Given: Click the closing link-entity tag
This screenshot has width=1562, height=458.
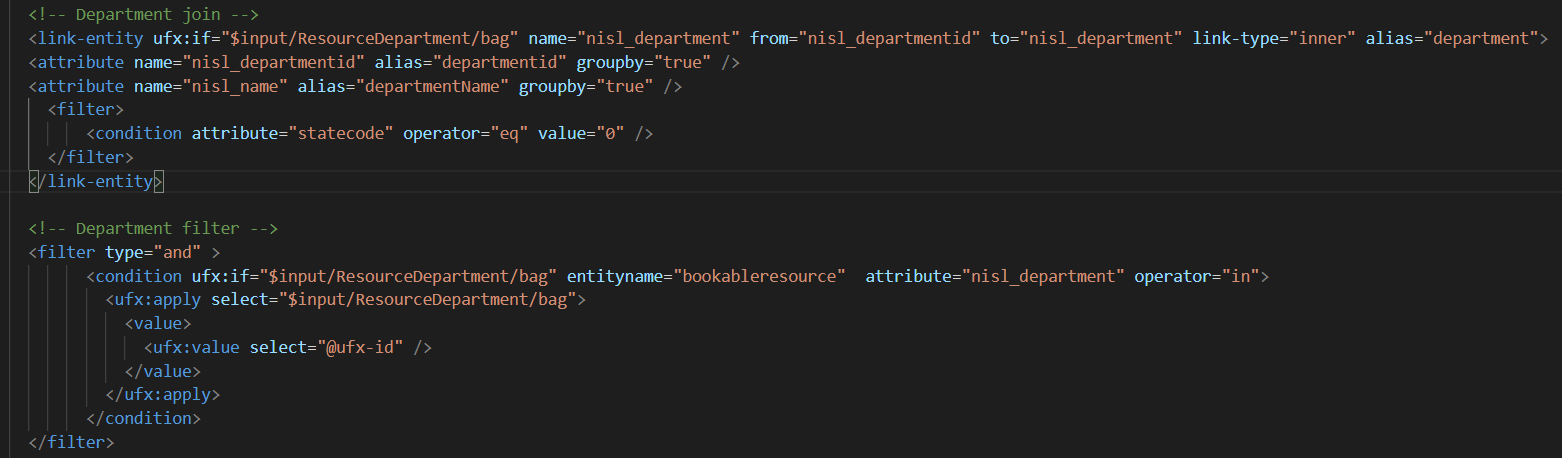Looking at the screenshot, I should pos(95,181).
